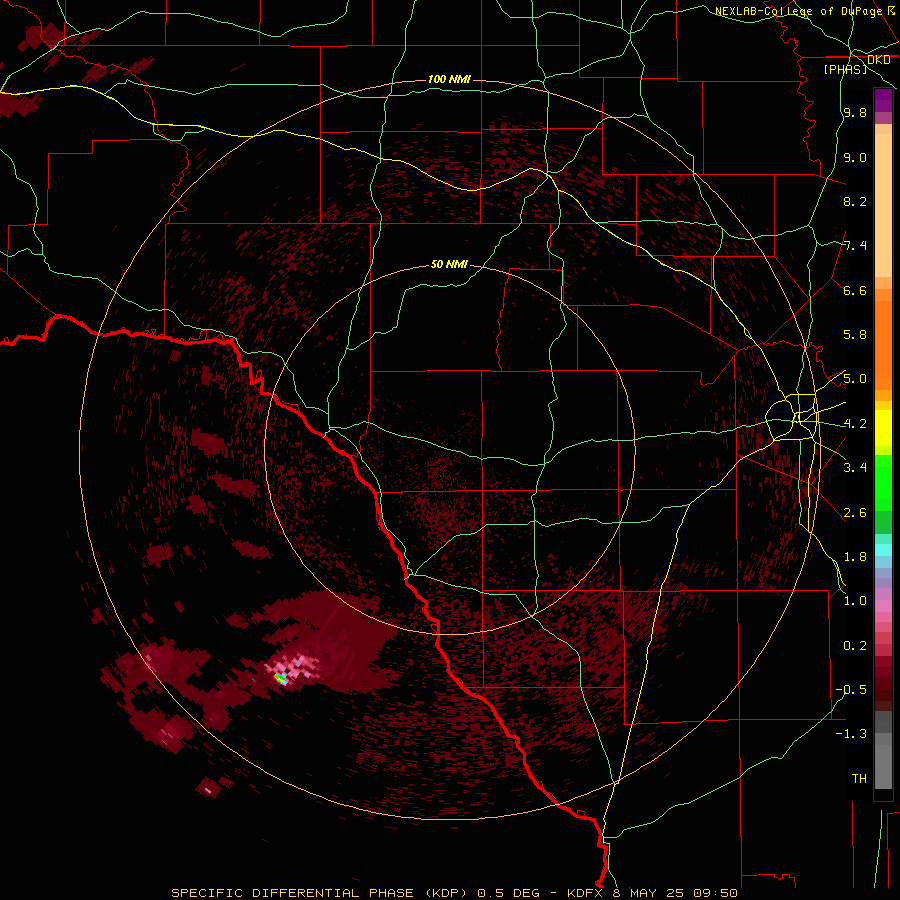Click the -1.3 scale value label
The image size is (900, 900).
pos(851,735)
